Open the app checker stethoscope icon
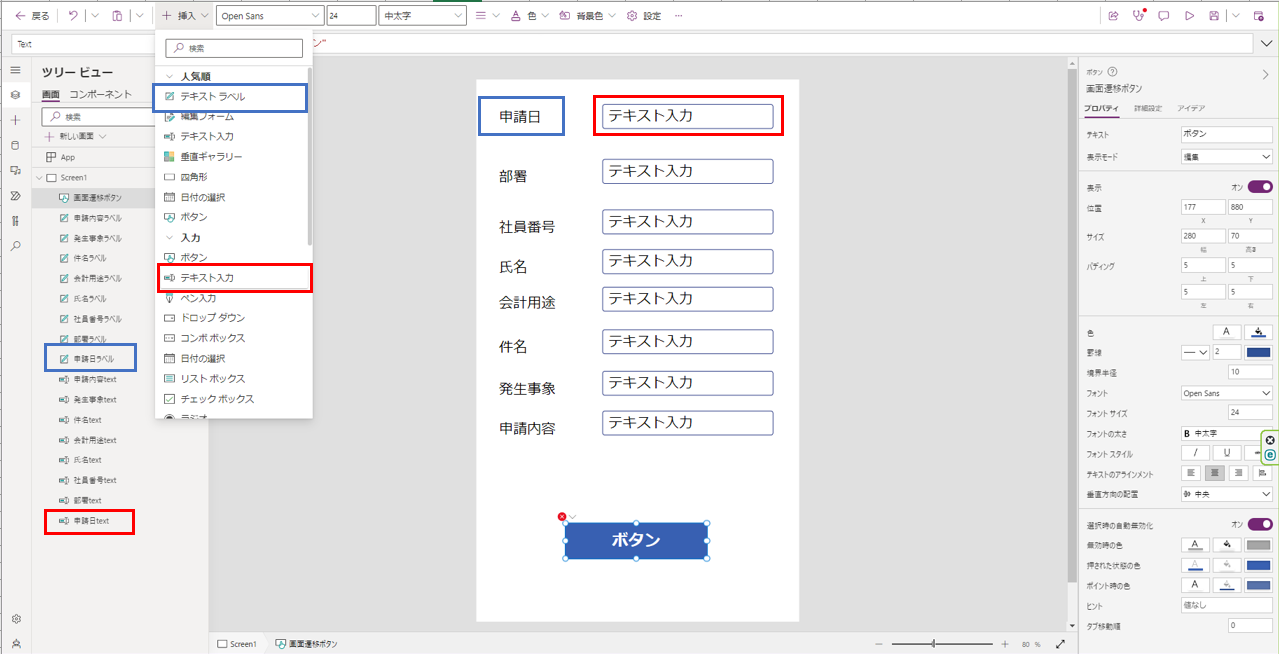The width and height of the screenshot is (1279, 654). [x=1138, y=16]
